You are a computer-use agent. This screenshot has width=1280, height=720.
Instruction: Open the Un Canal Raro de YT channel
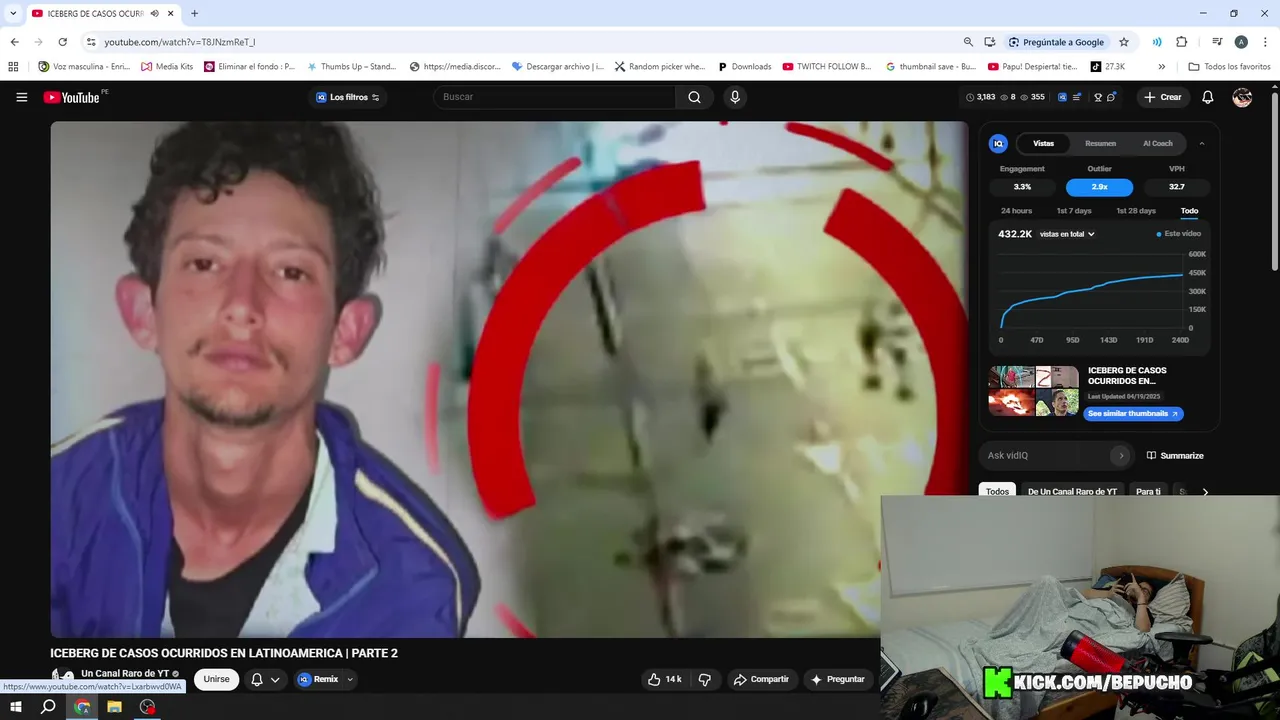point(125,673)
